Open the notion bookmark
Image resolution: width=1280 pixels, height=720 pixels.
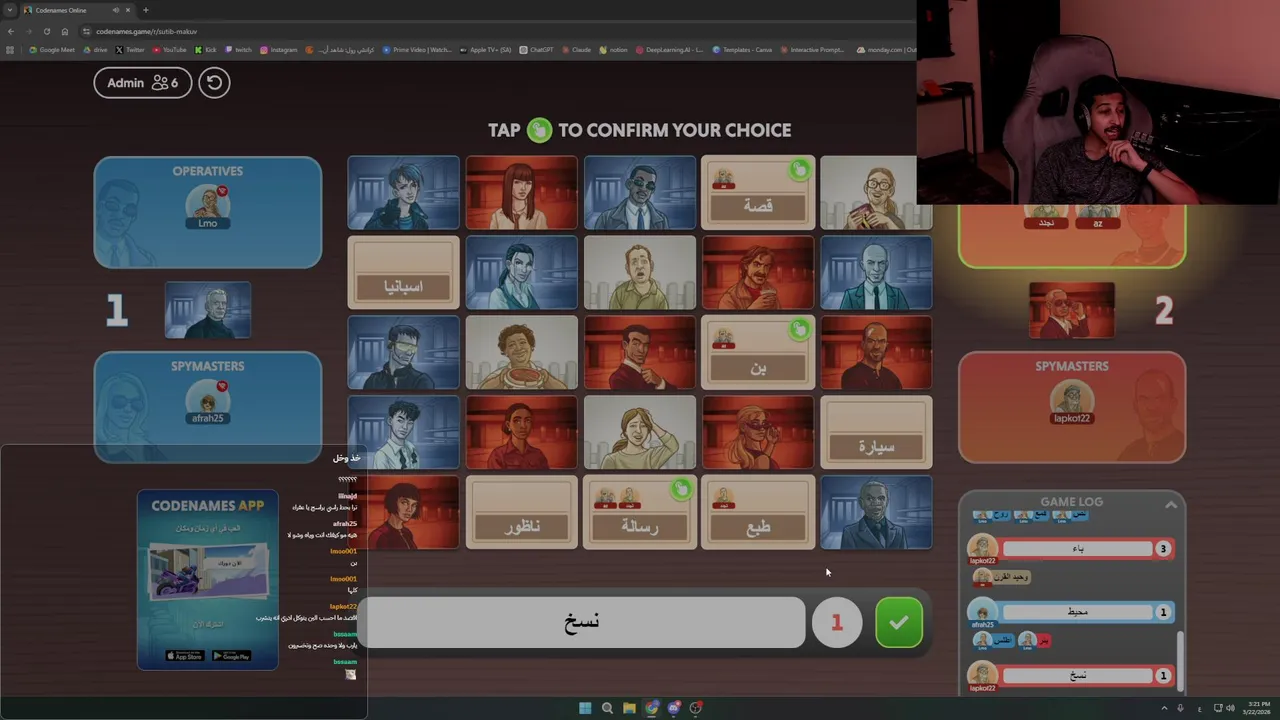[613, 50]
